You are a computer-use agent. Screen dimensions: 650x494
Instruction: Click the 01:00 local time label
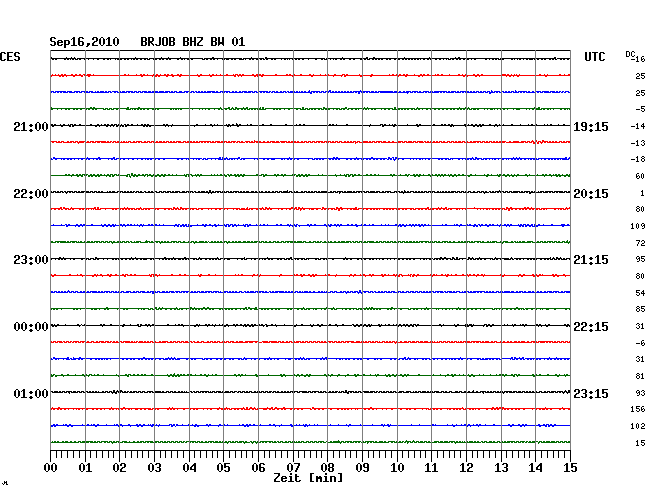31,393
